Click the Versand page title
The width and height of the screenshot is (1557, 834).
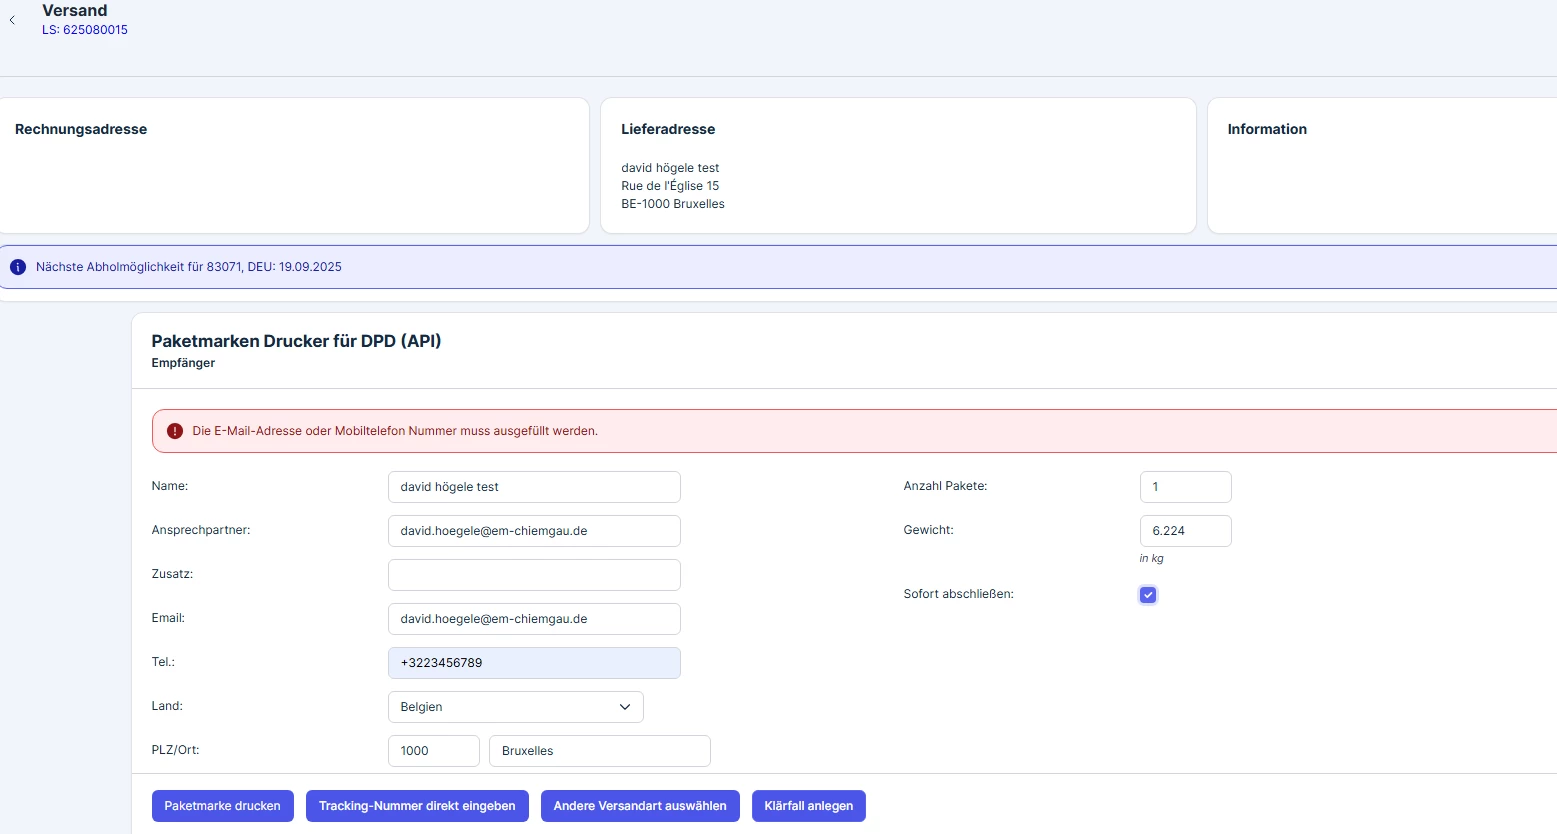[75, 11]
